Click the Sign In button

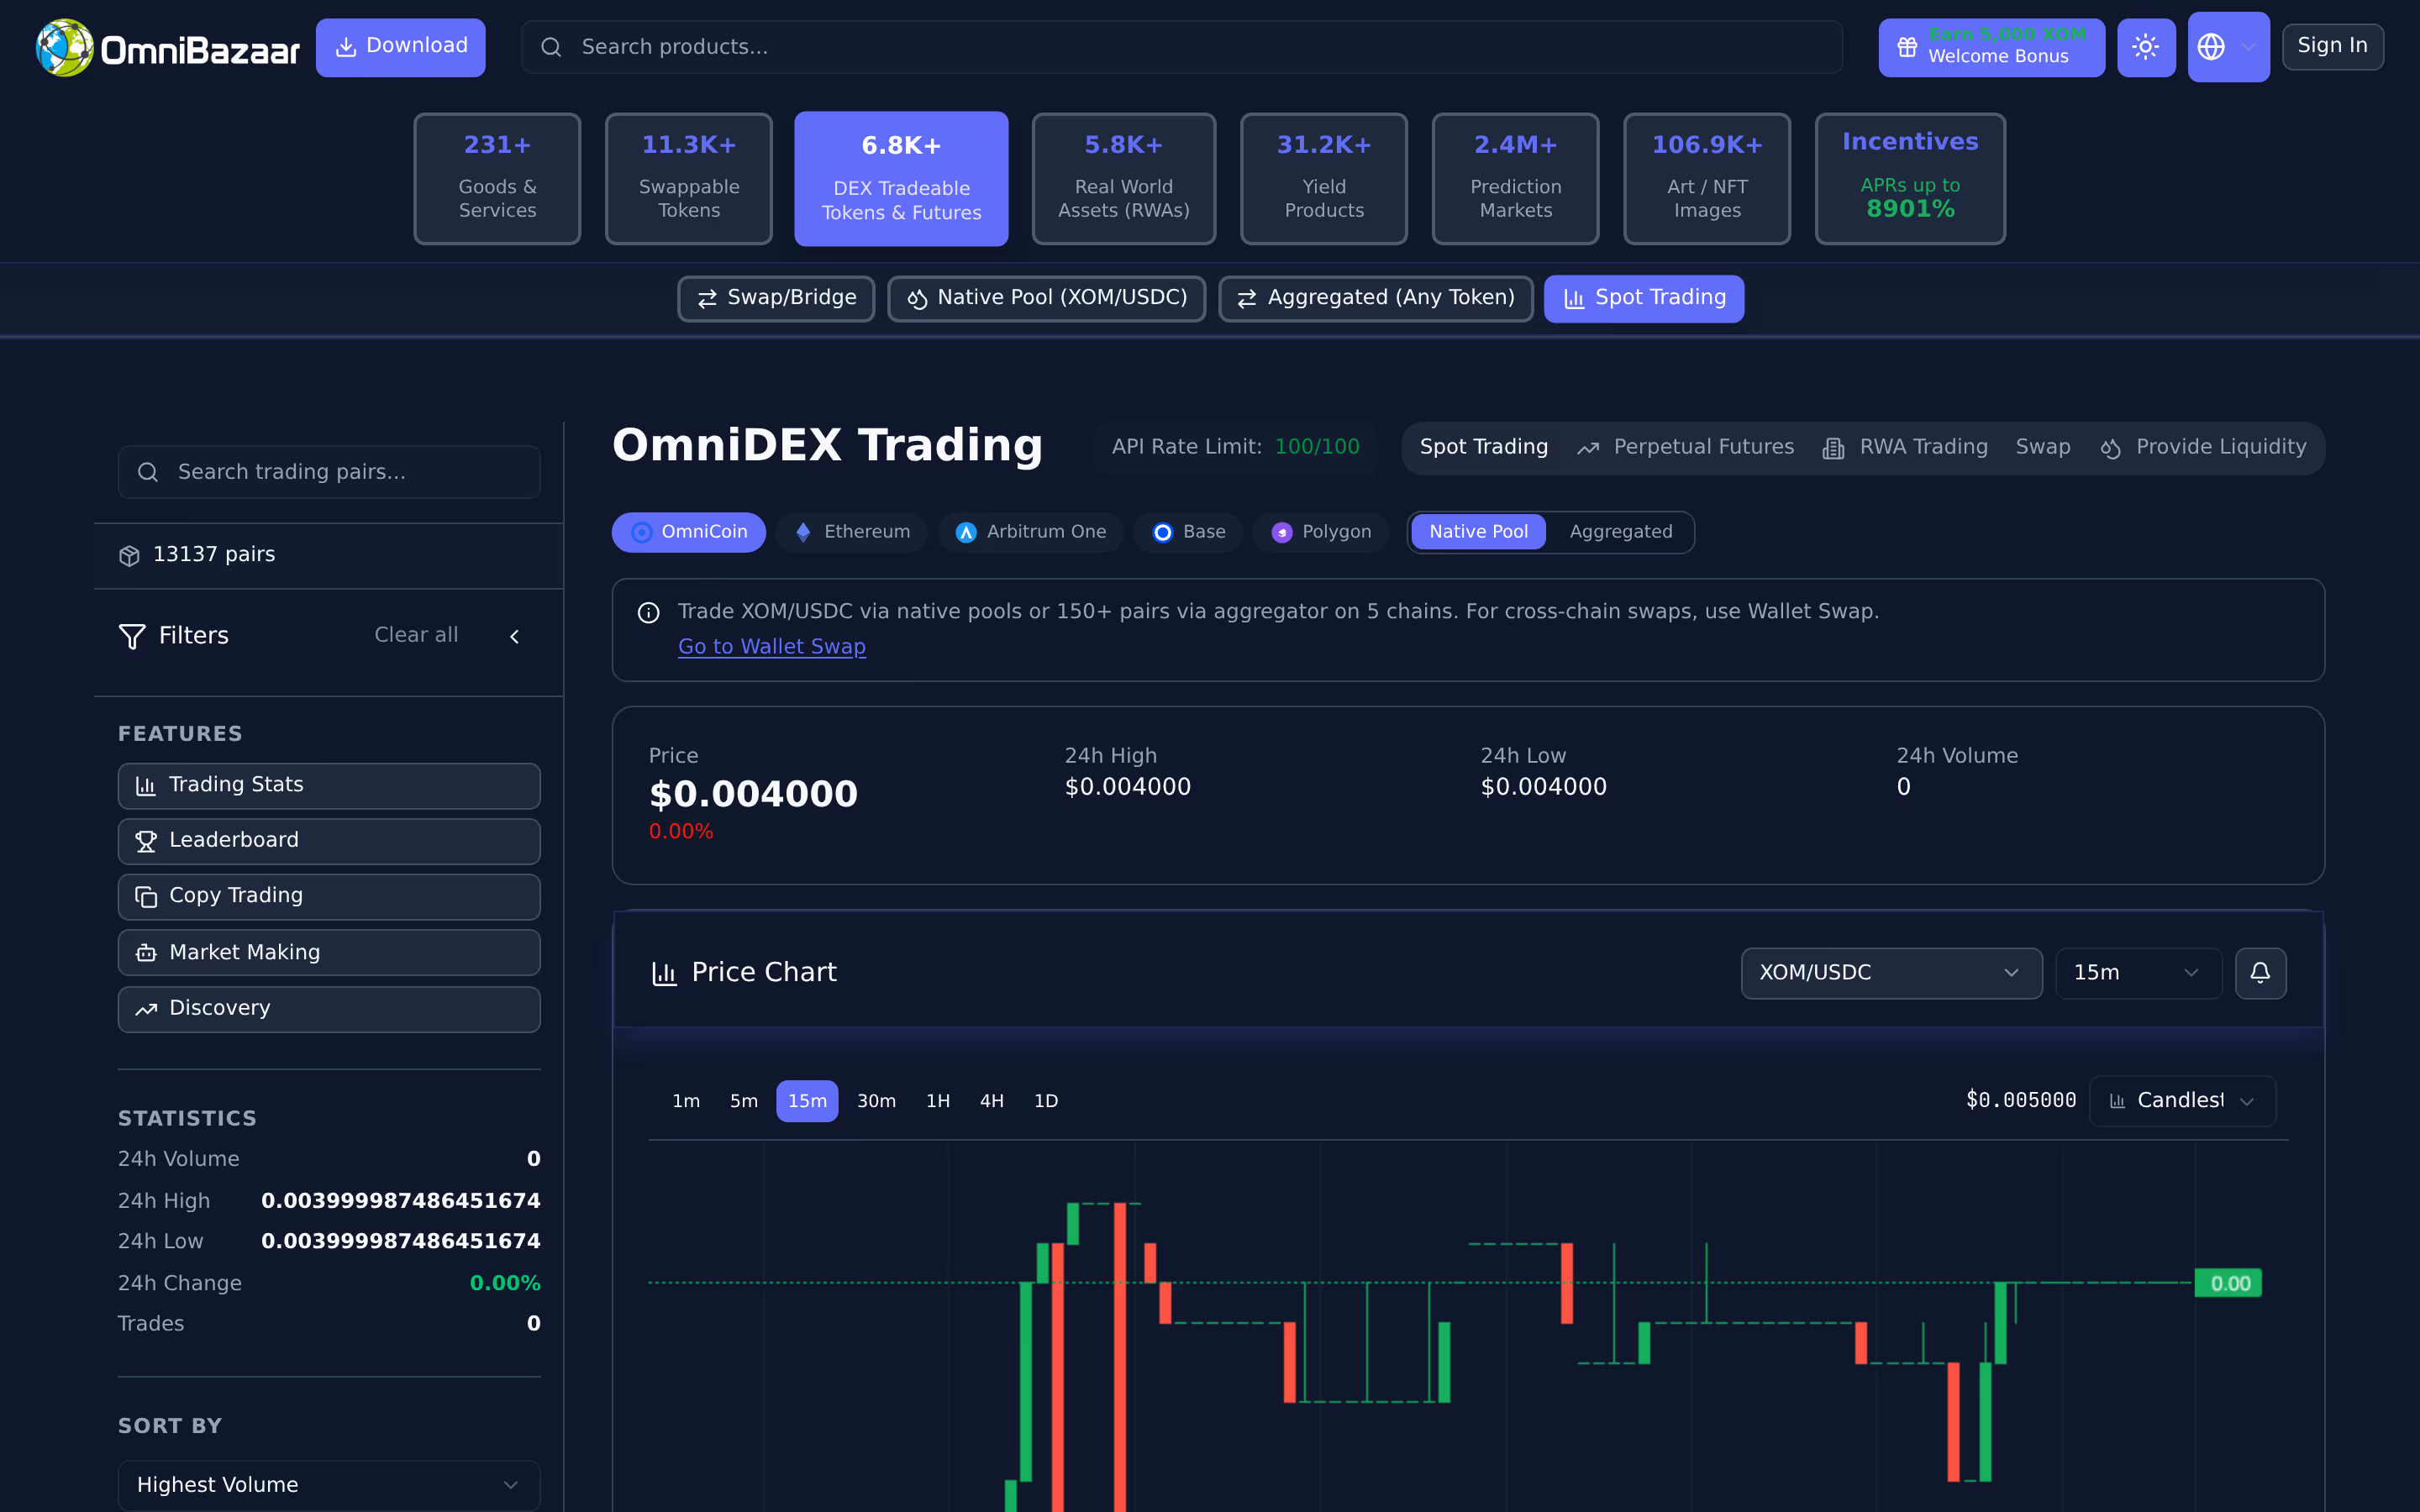(2332, 47)
